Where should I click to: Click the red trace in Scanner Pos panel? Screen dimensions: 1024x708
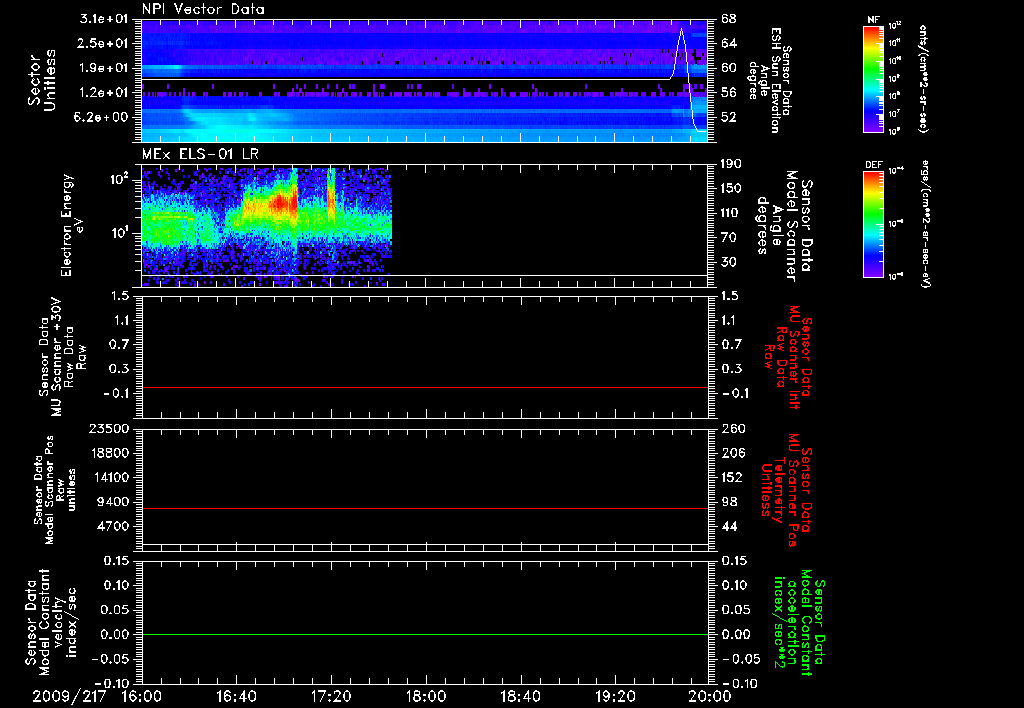[x=425, y=509]
